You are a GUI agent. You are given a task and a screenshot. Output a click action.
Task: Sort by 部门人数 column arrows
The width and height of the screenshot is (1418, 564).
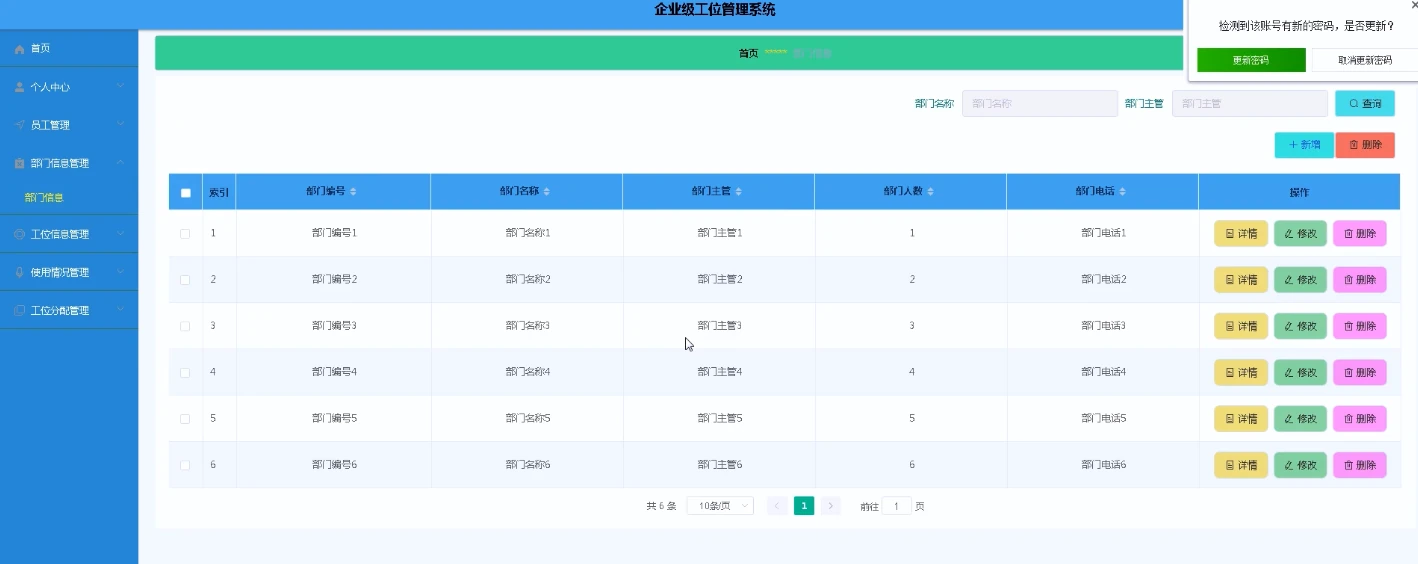(931, 192)
